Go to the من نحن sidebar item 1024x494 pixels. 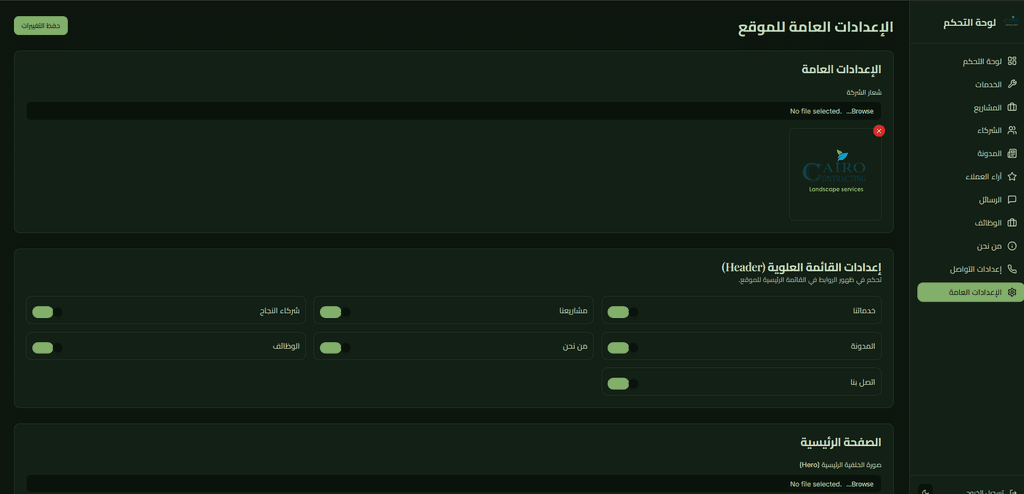[x=970, y=246]
